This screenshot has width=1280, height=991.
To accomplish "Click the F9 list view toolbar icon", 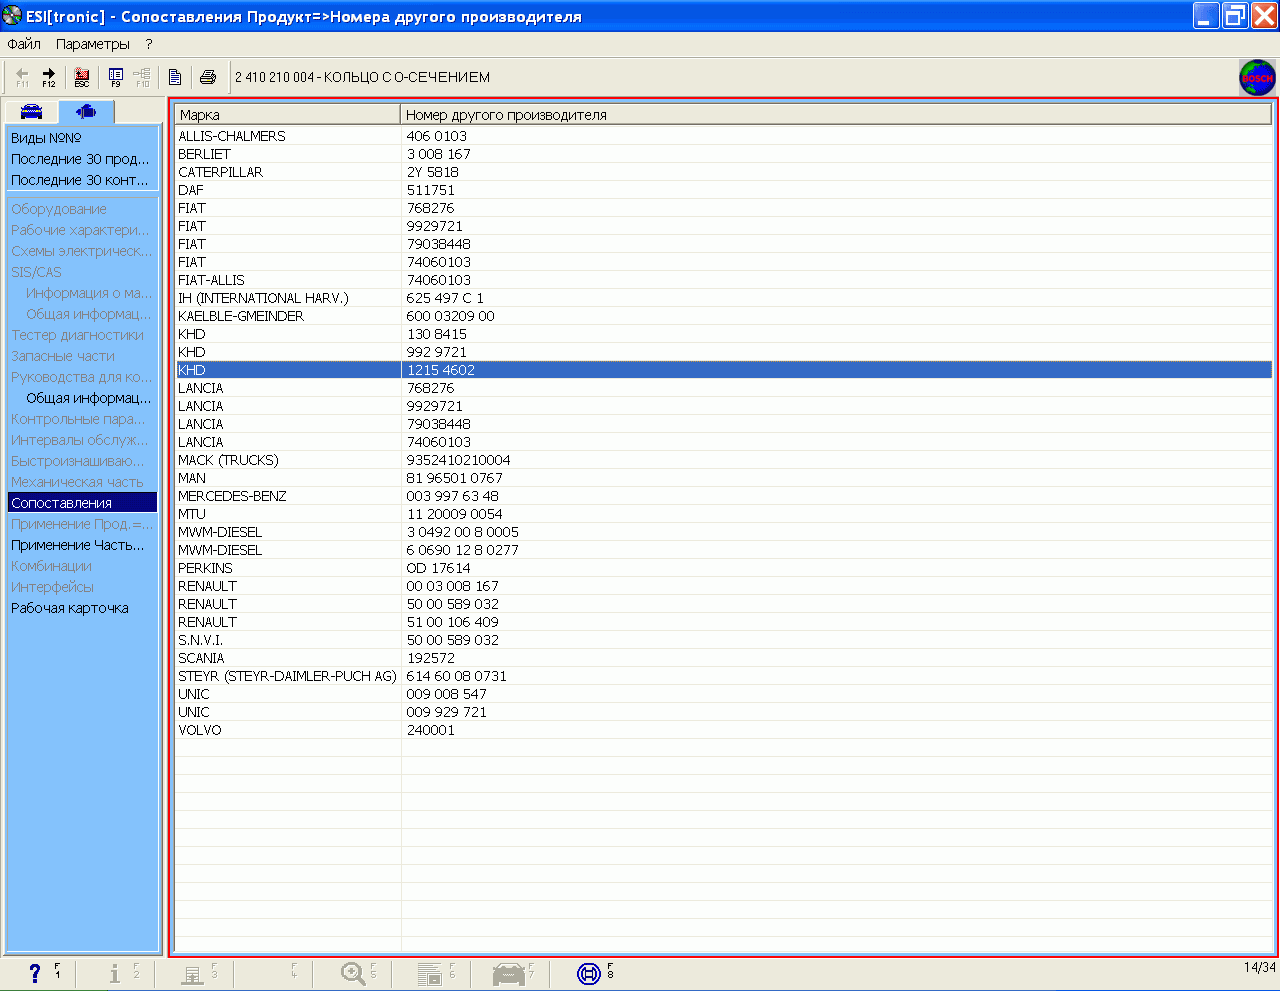I will click(116, 77).
